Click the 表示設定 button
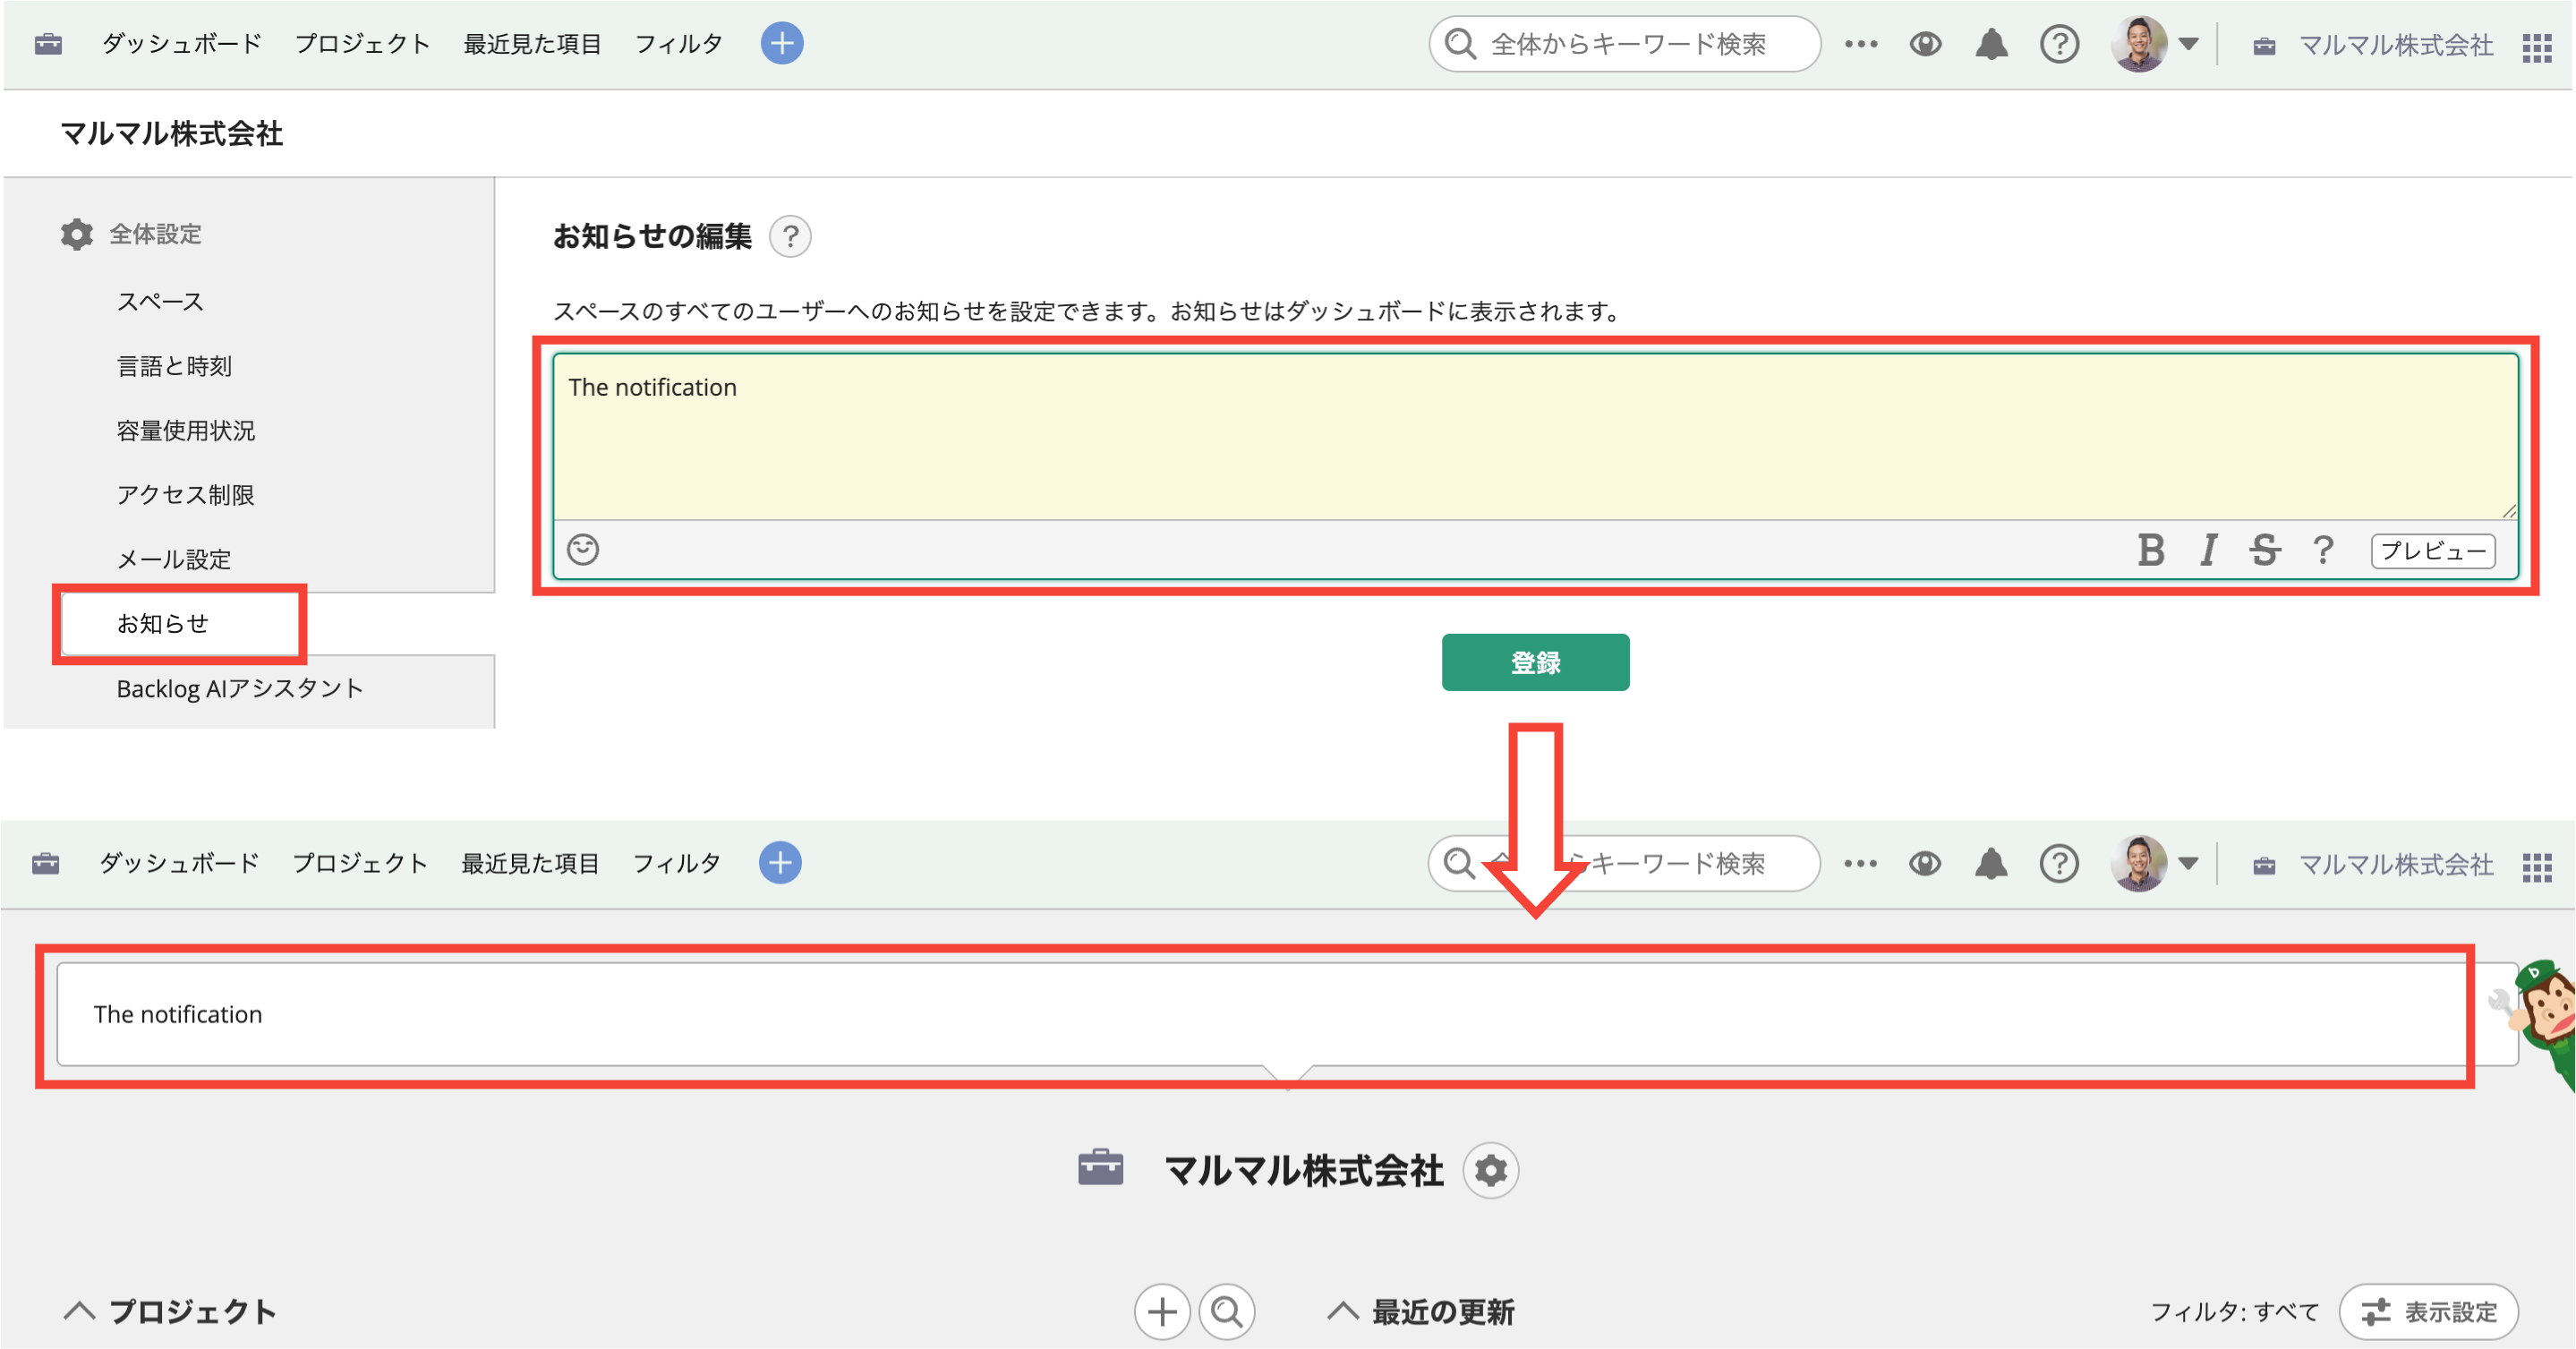Image resolution: width=2576 pixels, height=1349 pixels. [2428, 1311]
